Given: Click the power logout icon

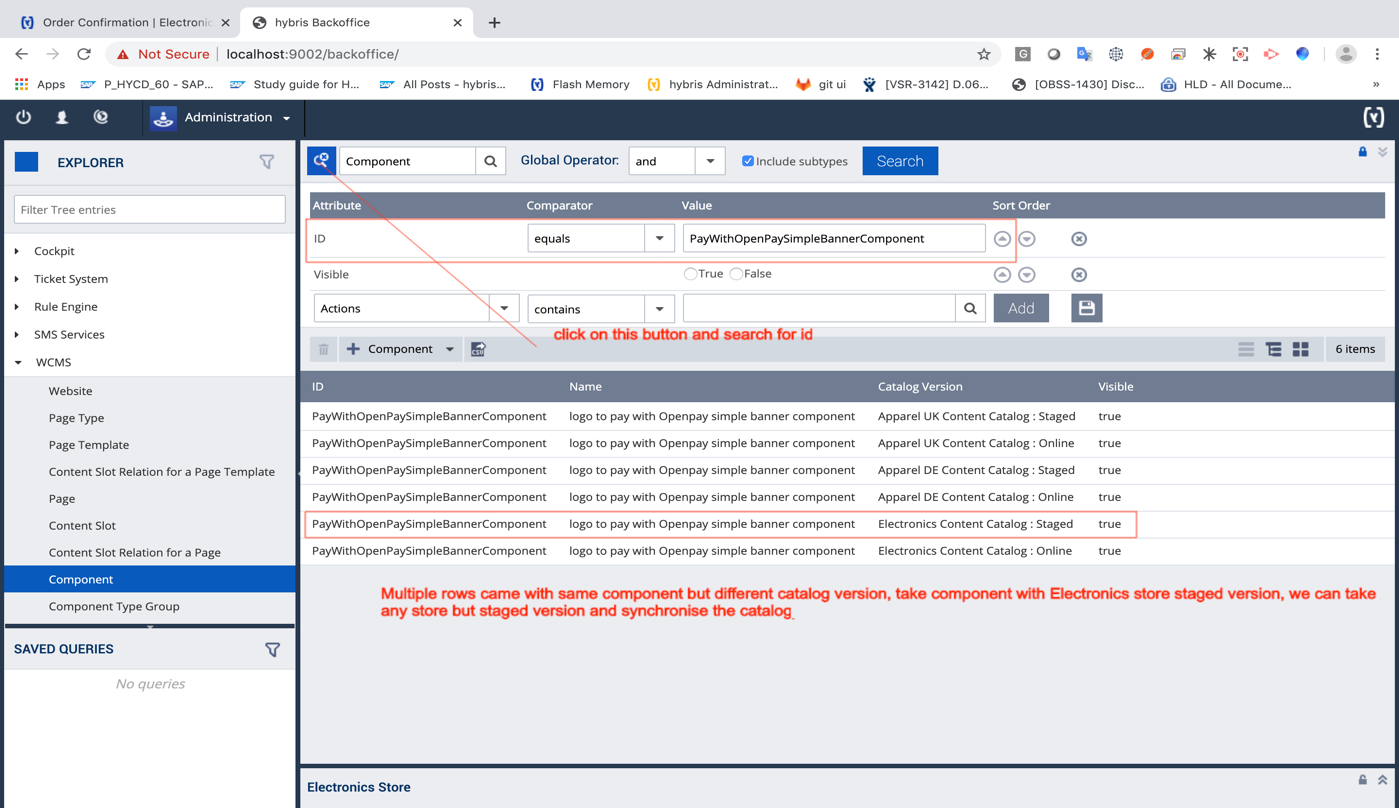Looking at the screenshot, I should (24, 117).
